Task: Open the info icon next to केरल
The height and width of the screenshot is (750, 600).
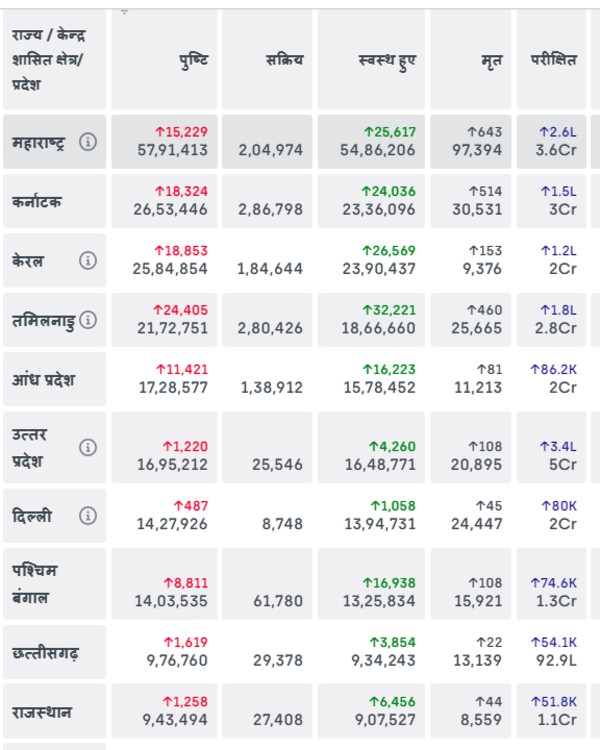Action: click(x=88, y=261)
